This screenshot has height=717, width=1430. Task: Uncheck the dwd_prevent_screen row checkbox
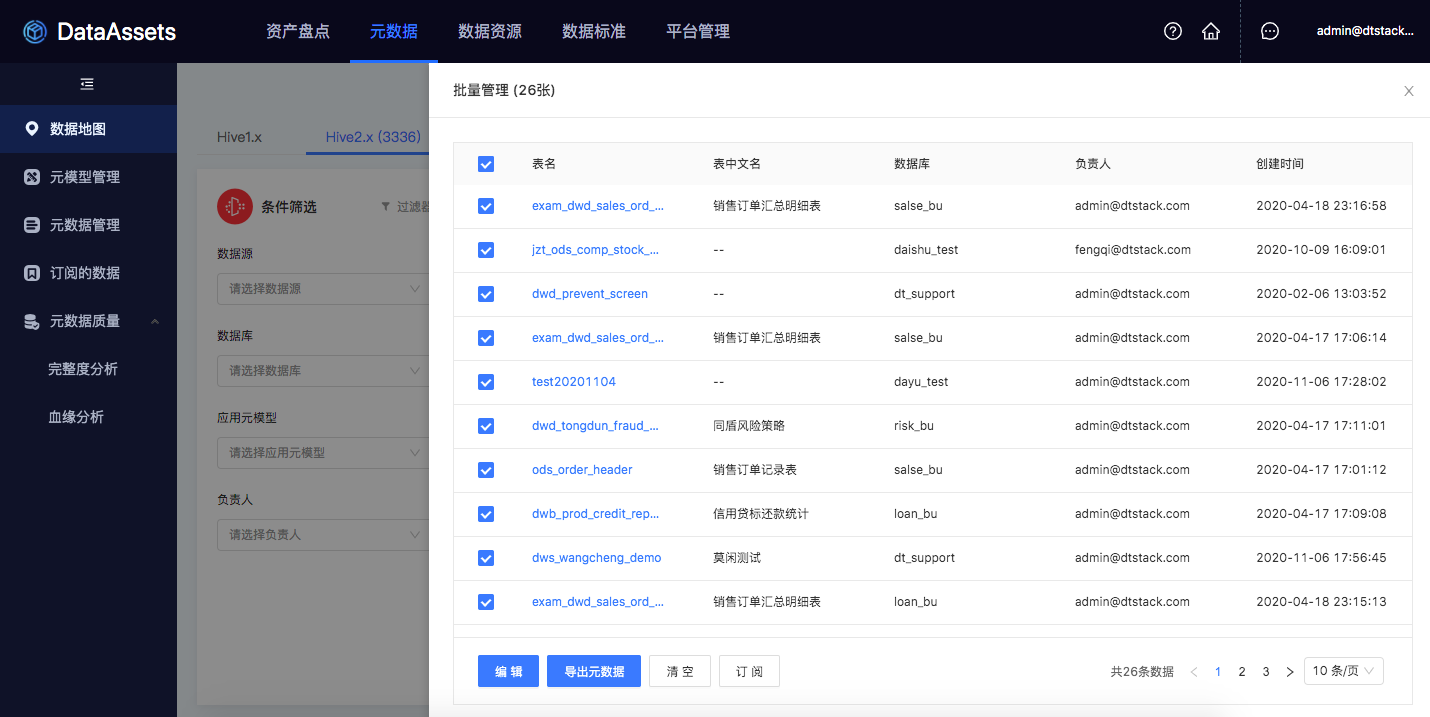coord(486,294)
